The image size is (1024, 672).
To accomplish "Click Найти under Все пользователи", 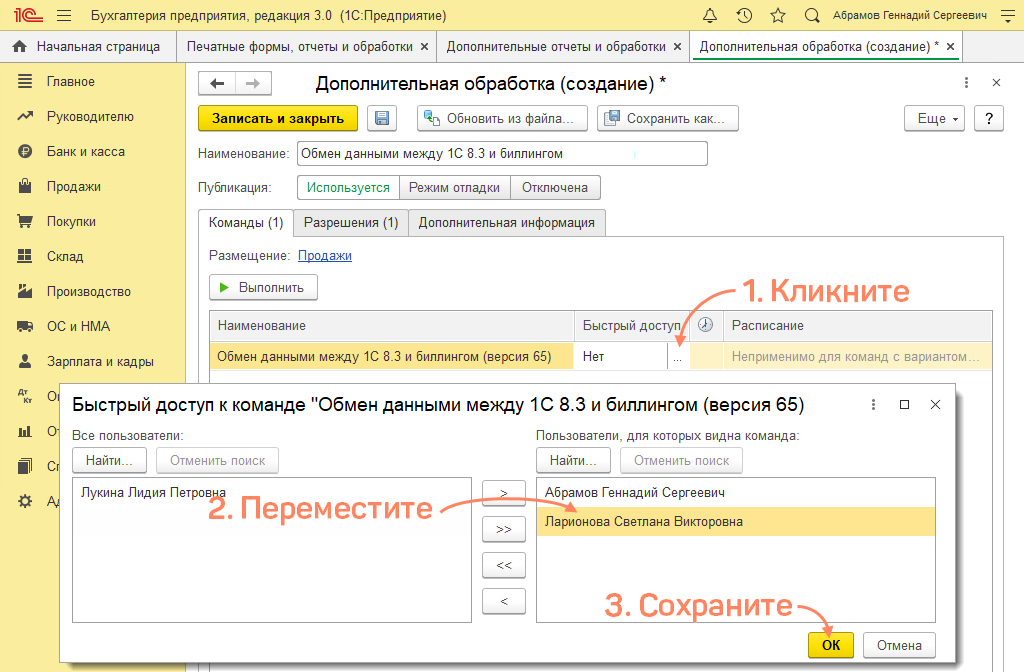I will click(x=109, y=460).
